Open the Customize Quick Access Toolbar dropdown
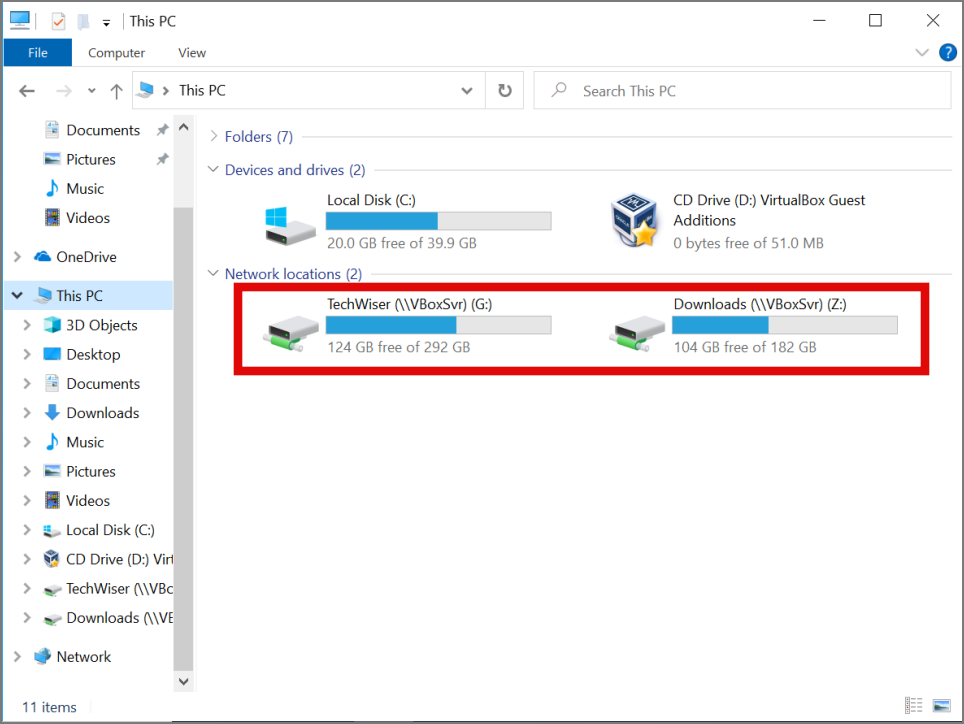This screenshot has width=964, height=724. click(x=106, y=23)
